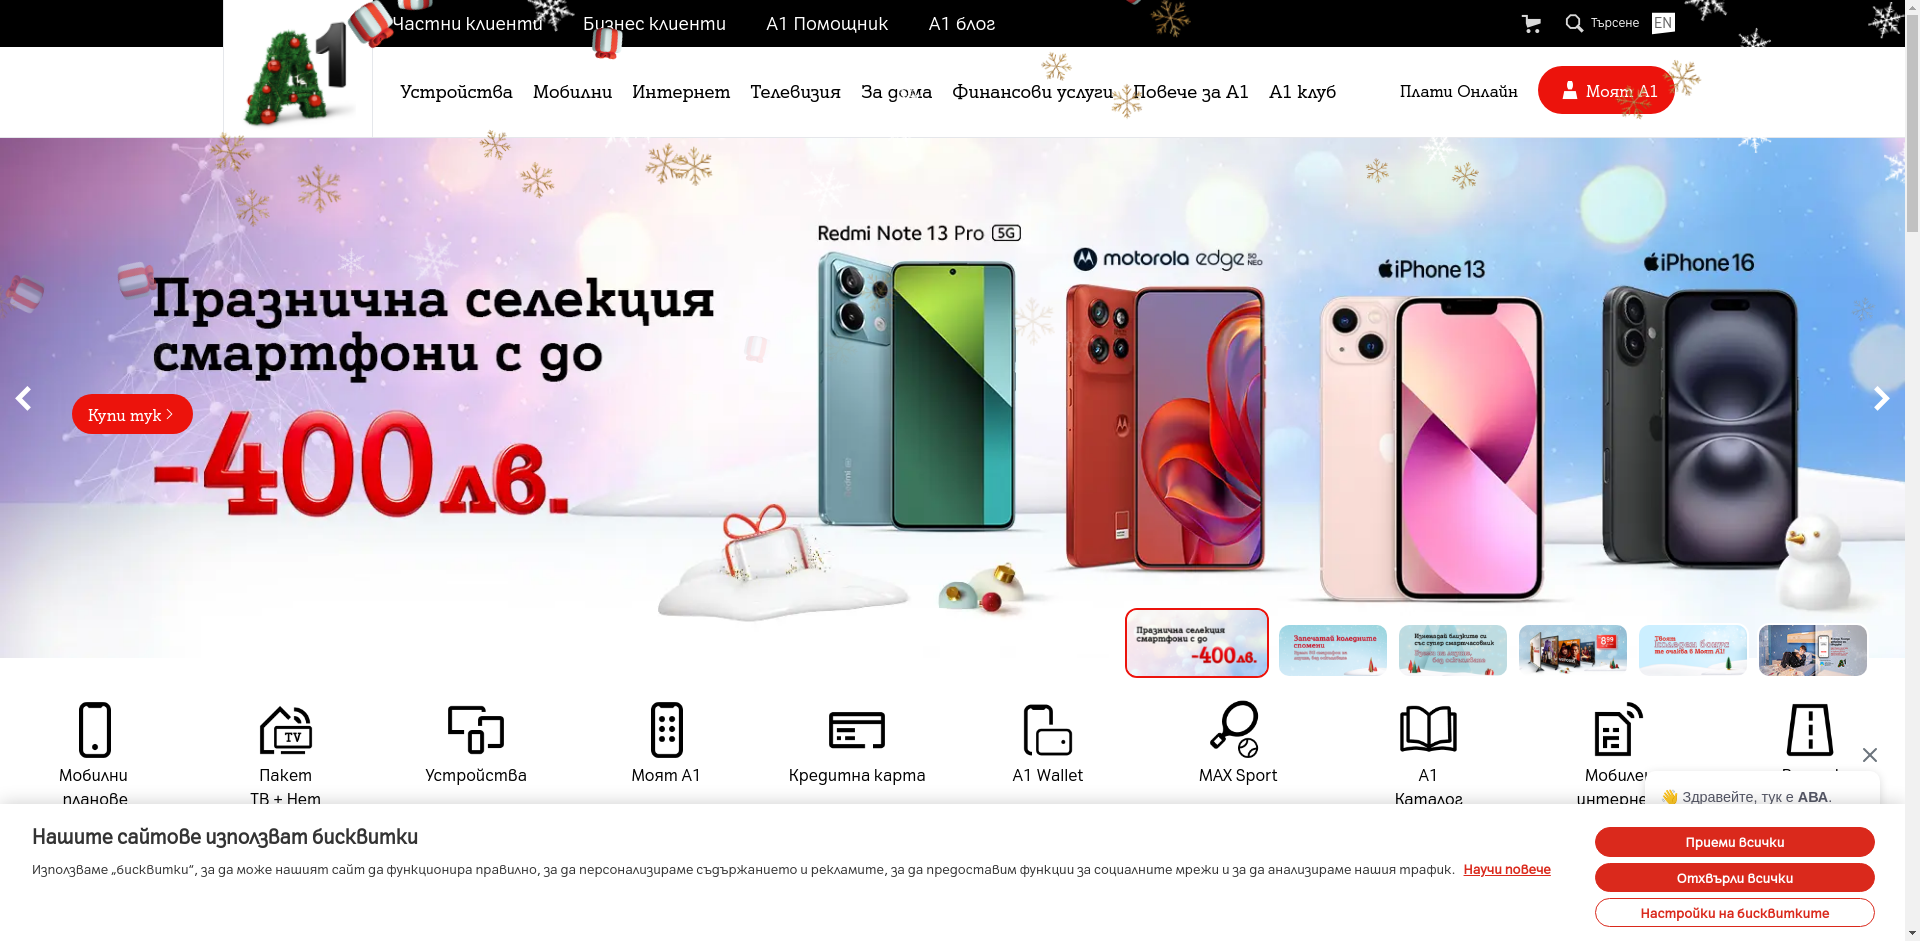The image size is (1920, 941).
Task: Click the Приеми всички cookies button
Action: (1735, 842)
